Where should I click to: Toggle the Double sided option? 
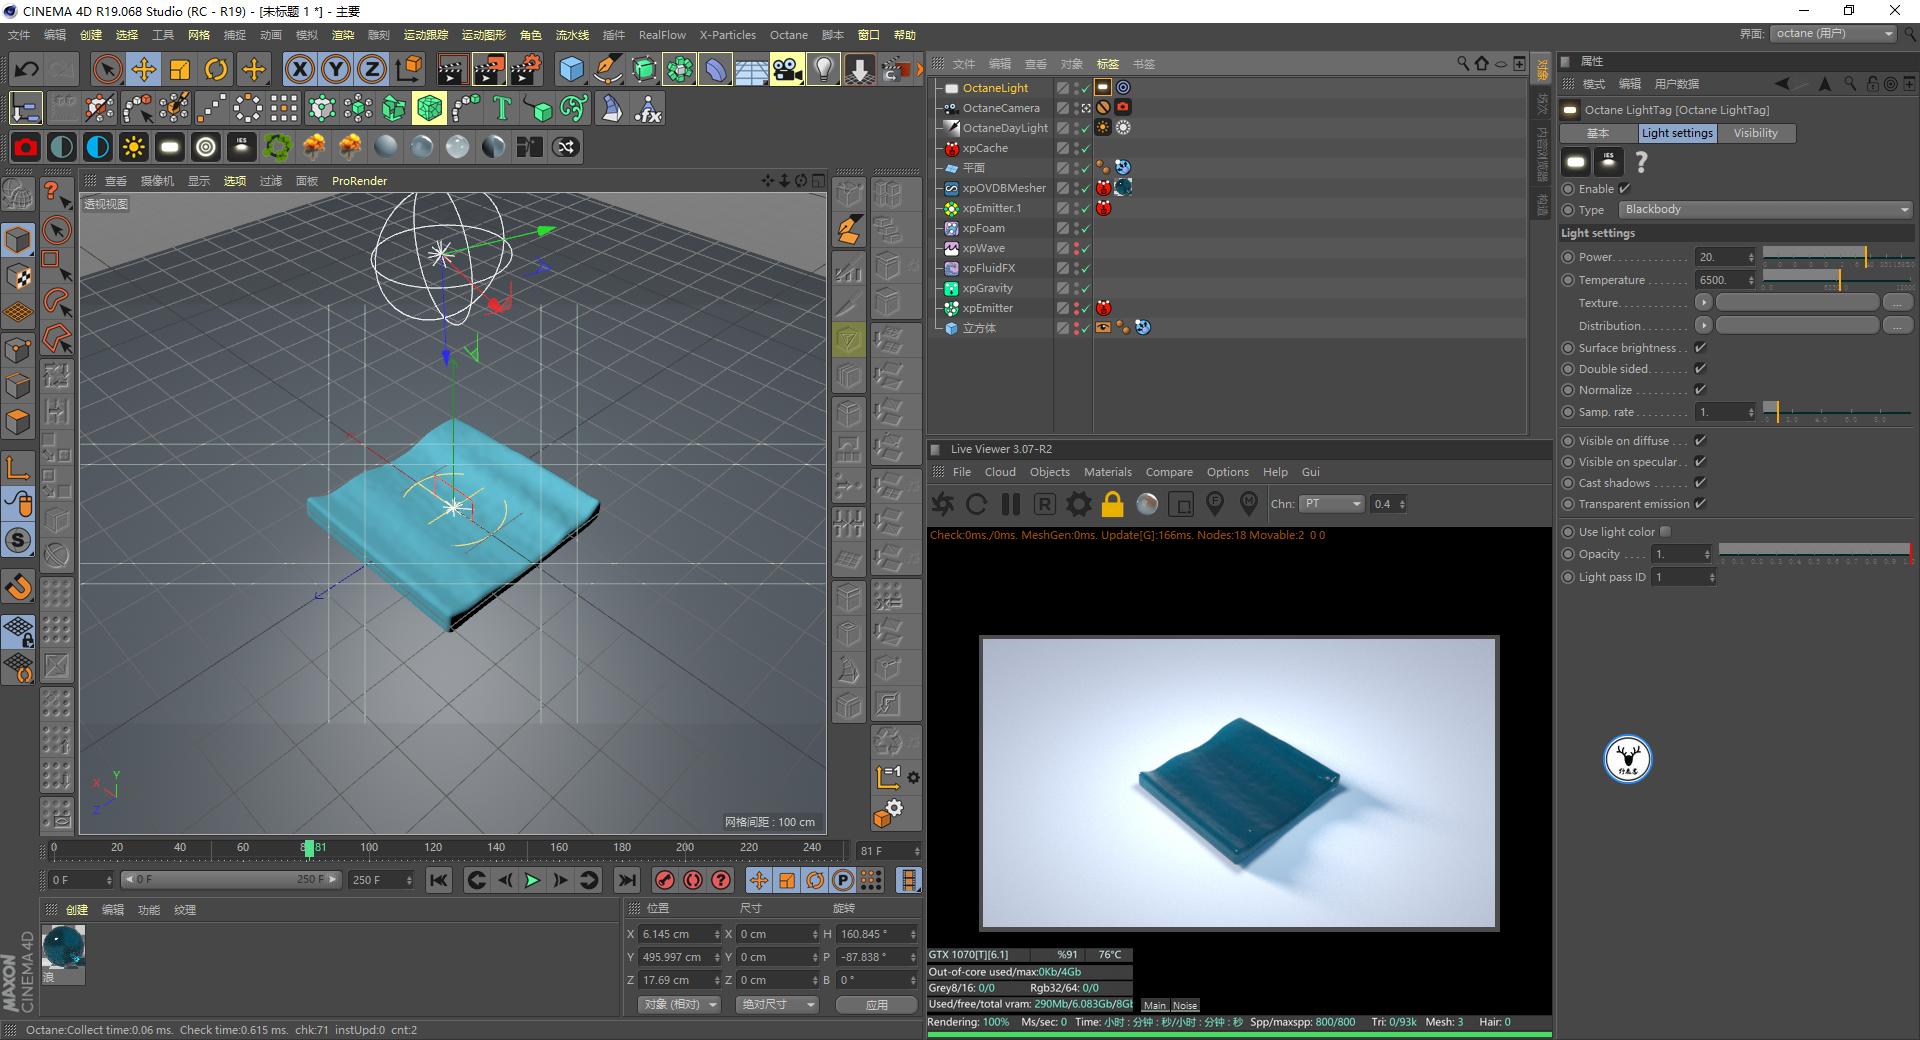tap(1700, 369)
